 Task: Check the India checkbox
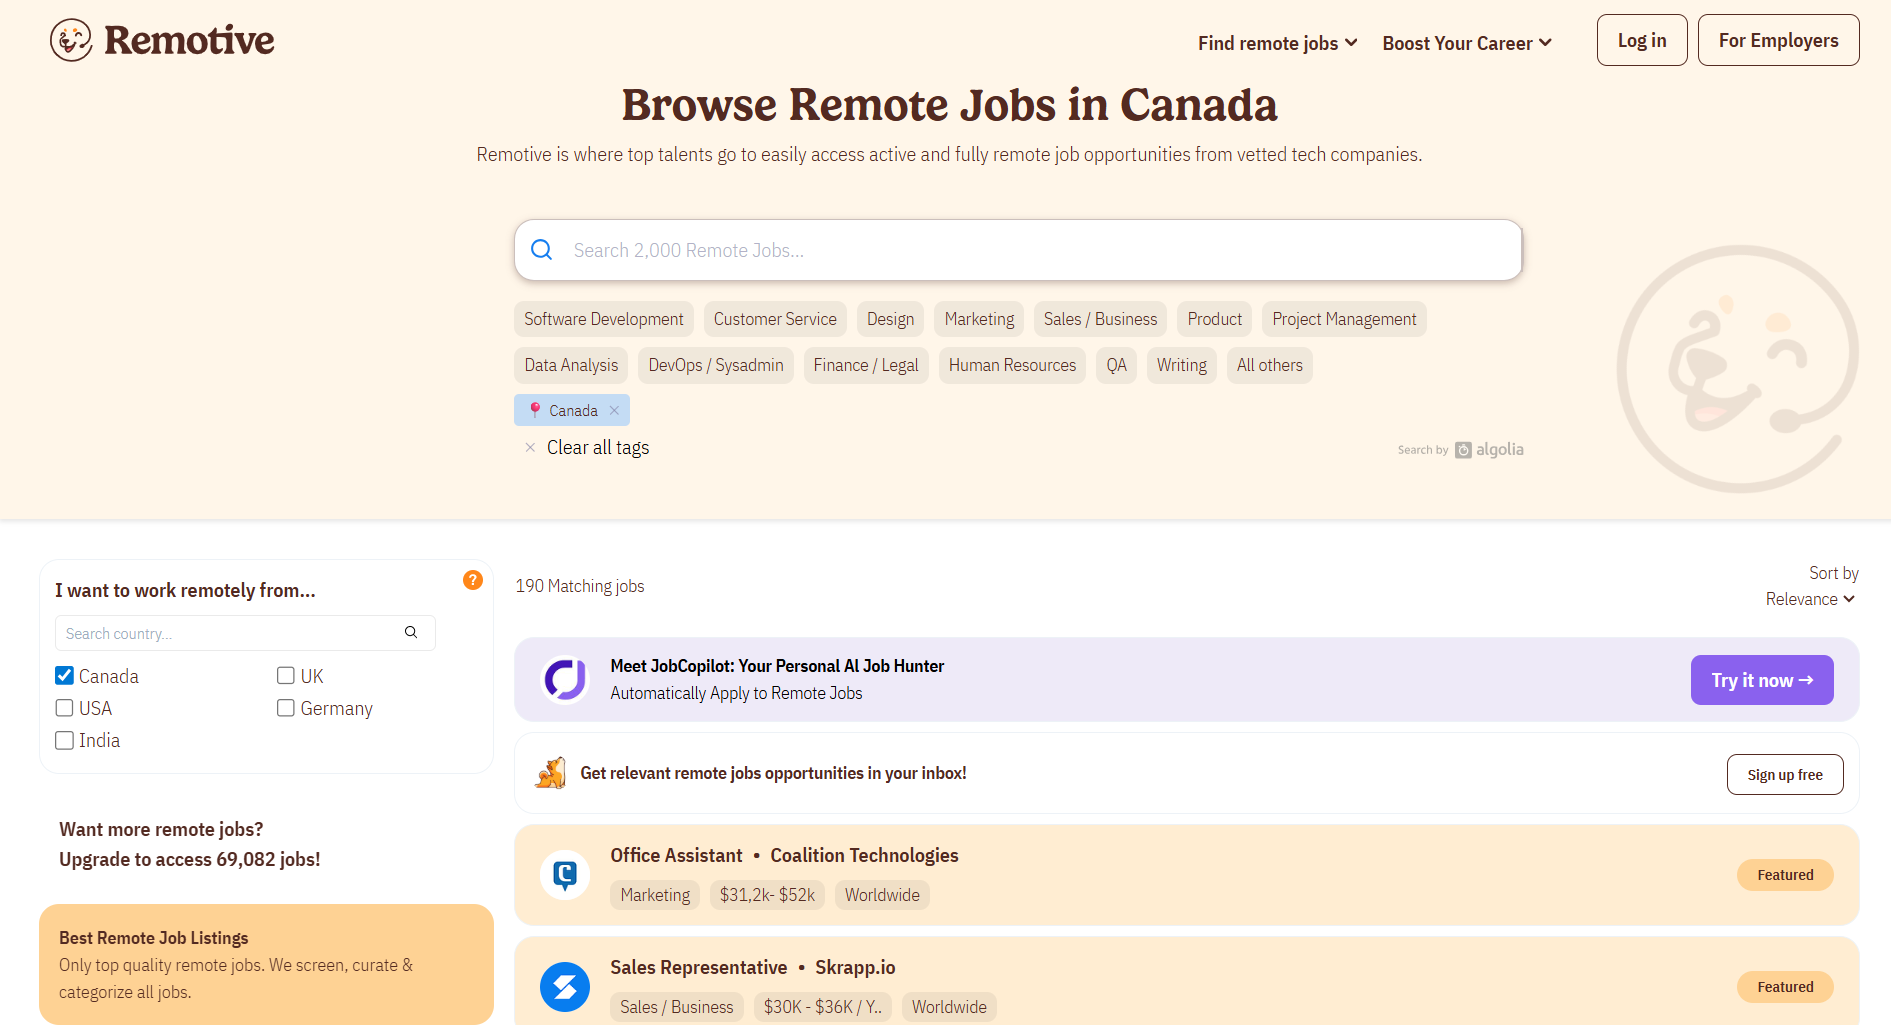(65, 740)
